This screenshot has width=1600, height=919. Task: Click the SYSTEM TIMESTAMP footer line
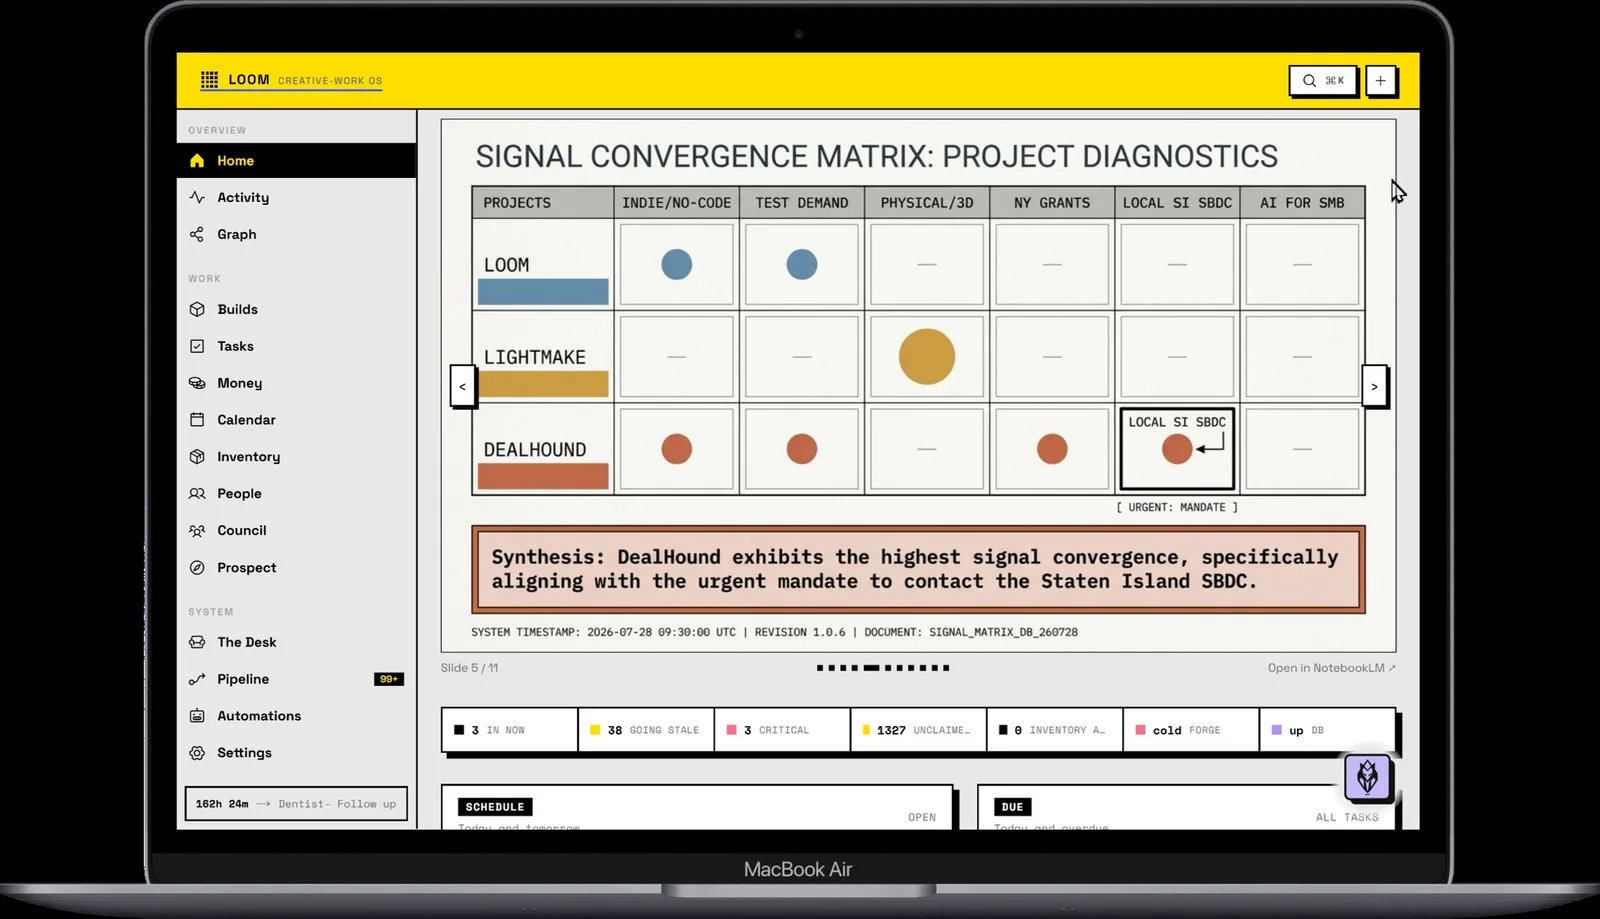pyautogui.click(x=774, y=633)
